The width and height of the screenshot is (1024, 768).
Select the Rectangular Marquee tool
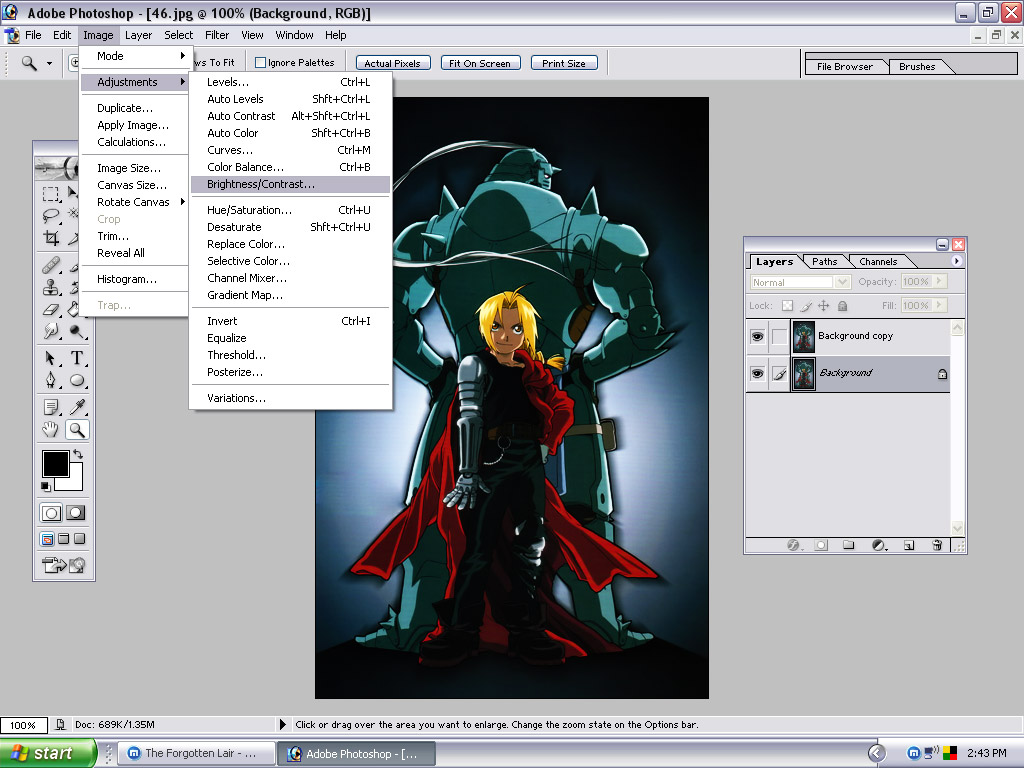(x=50, y=194)
